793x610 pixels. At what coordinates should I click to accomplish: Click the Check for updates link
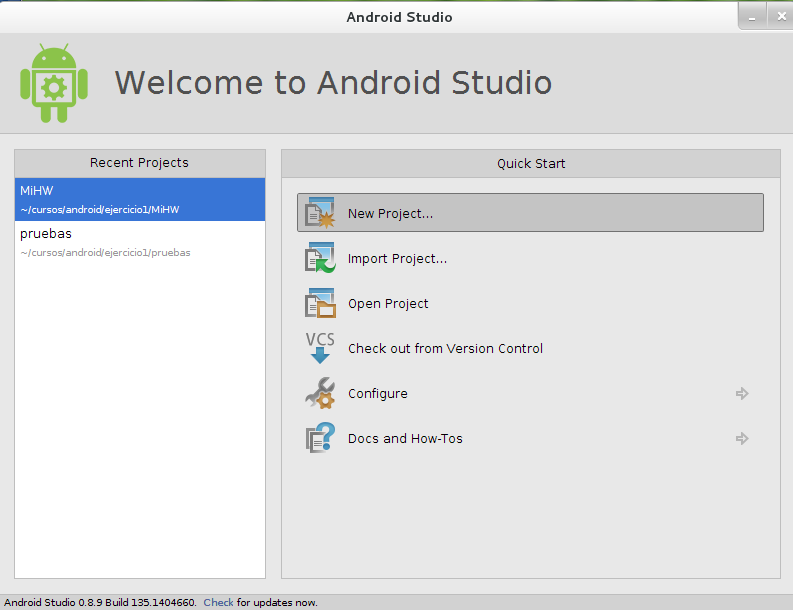pos(218,602)
